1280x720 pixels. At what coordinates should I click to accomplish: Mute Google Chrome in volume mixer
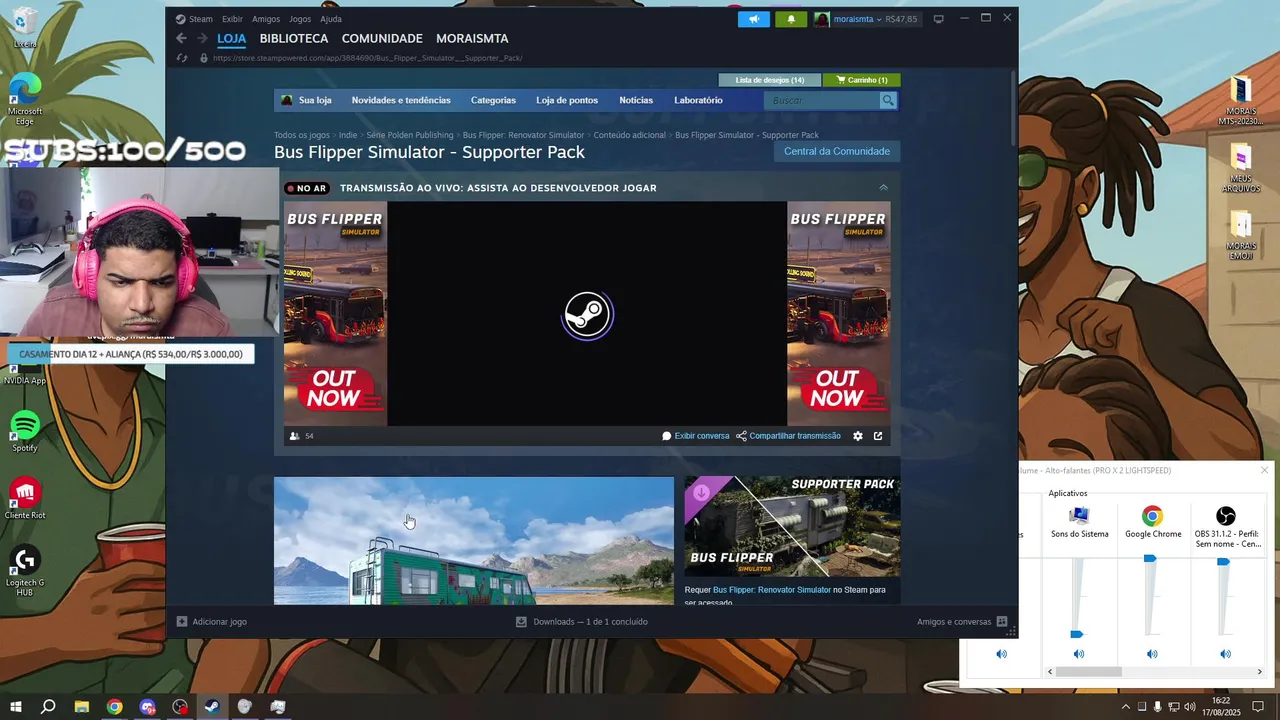coord(1152,654)
